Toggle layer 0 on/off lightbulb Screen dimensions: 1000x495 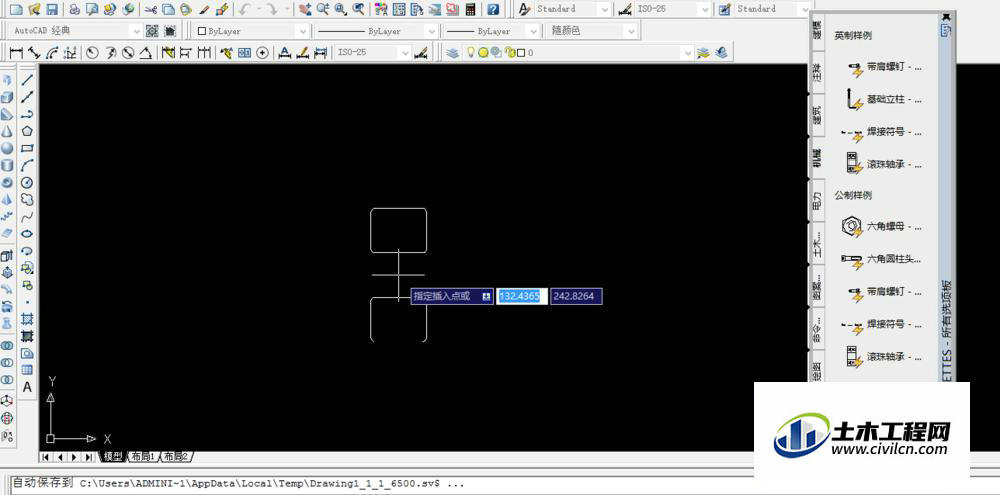tap(471, 53)
